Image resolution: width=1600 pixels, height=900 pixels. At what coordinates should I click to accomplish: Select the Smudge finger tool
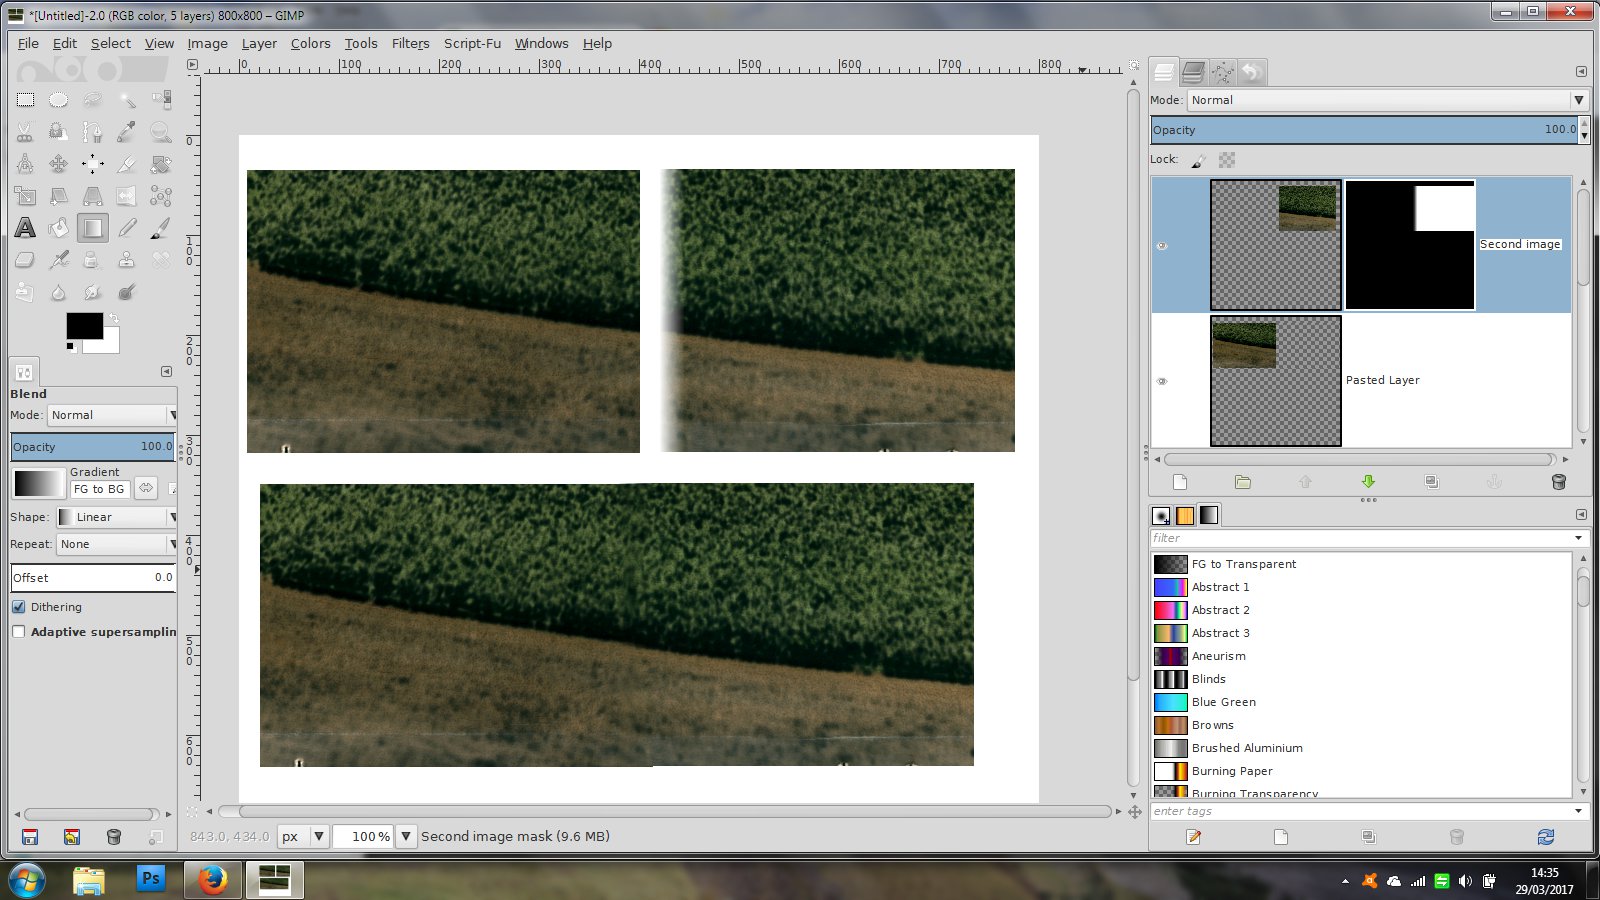(93, 292)
